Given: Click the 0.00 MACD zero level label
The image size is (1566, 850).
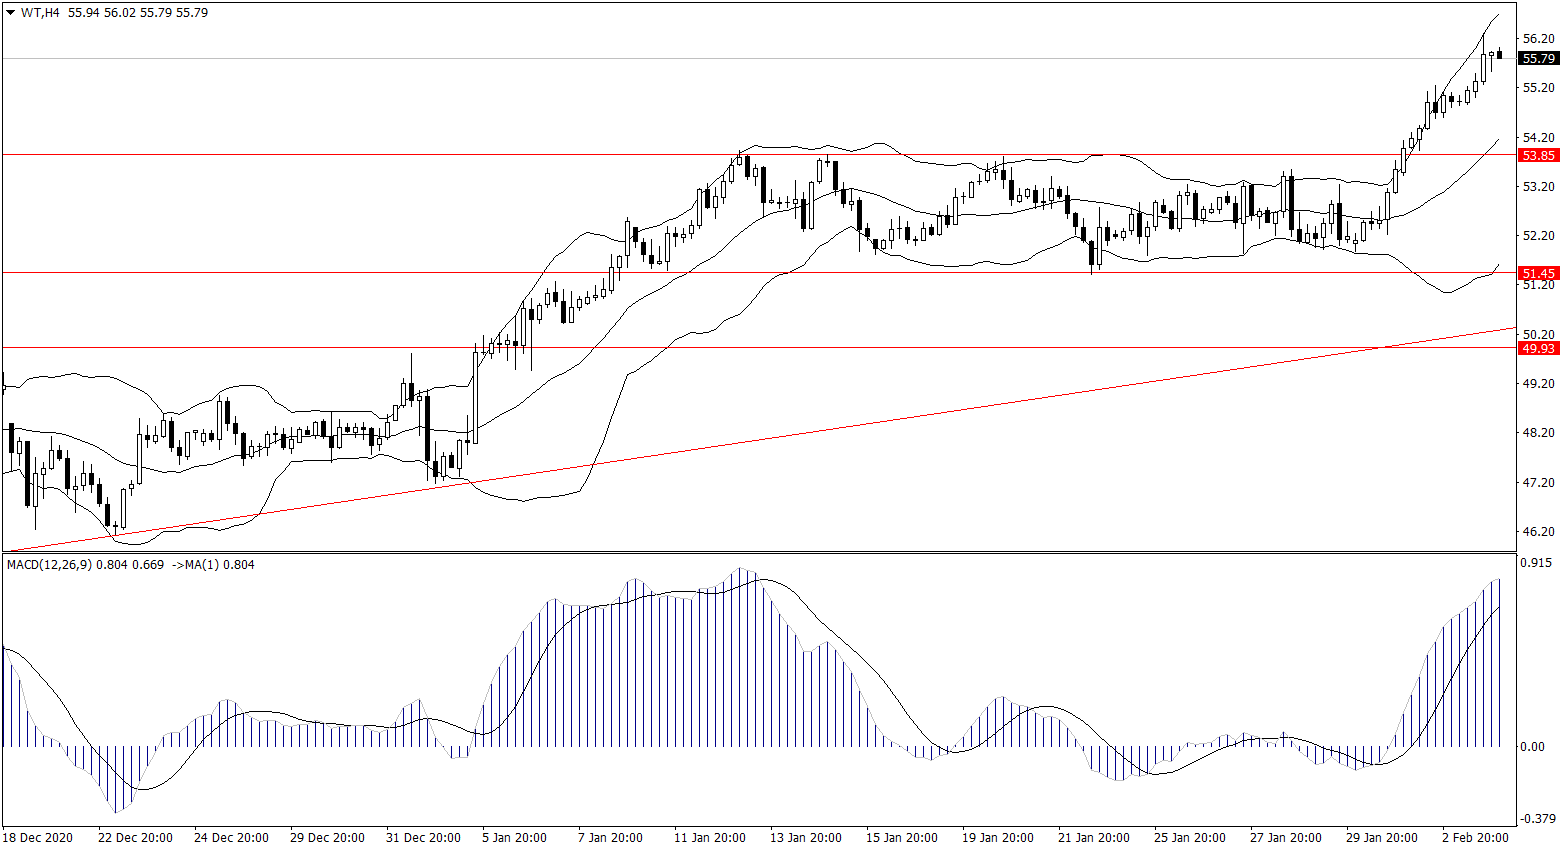Looking at the screenshot, I should [x=1532, y=747].
